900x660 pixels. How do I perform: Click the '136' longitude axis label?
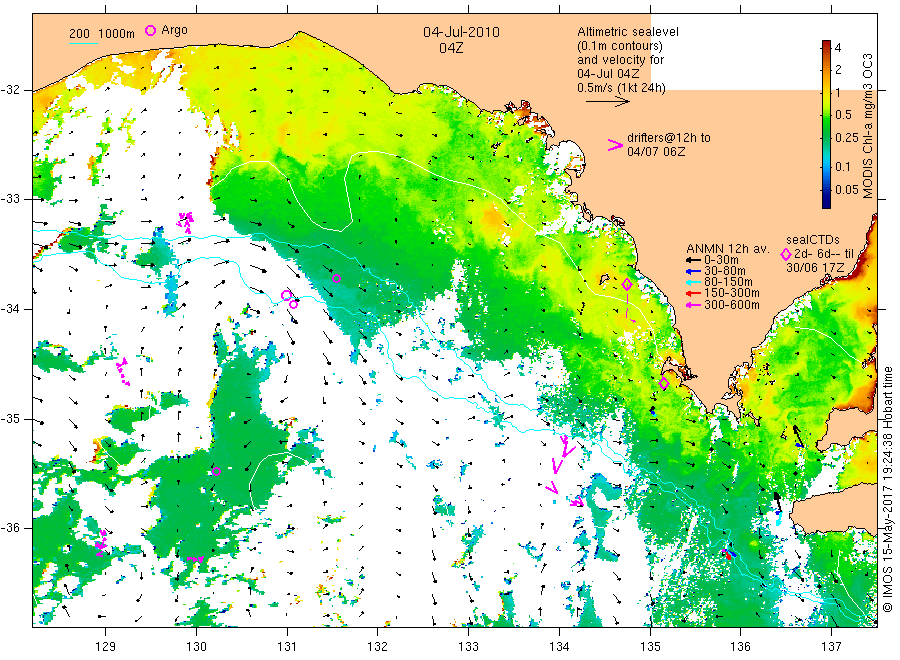740,647
